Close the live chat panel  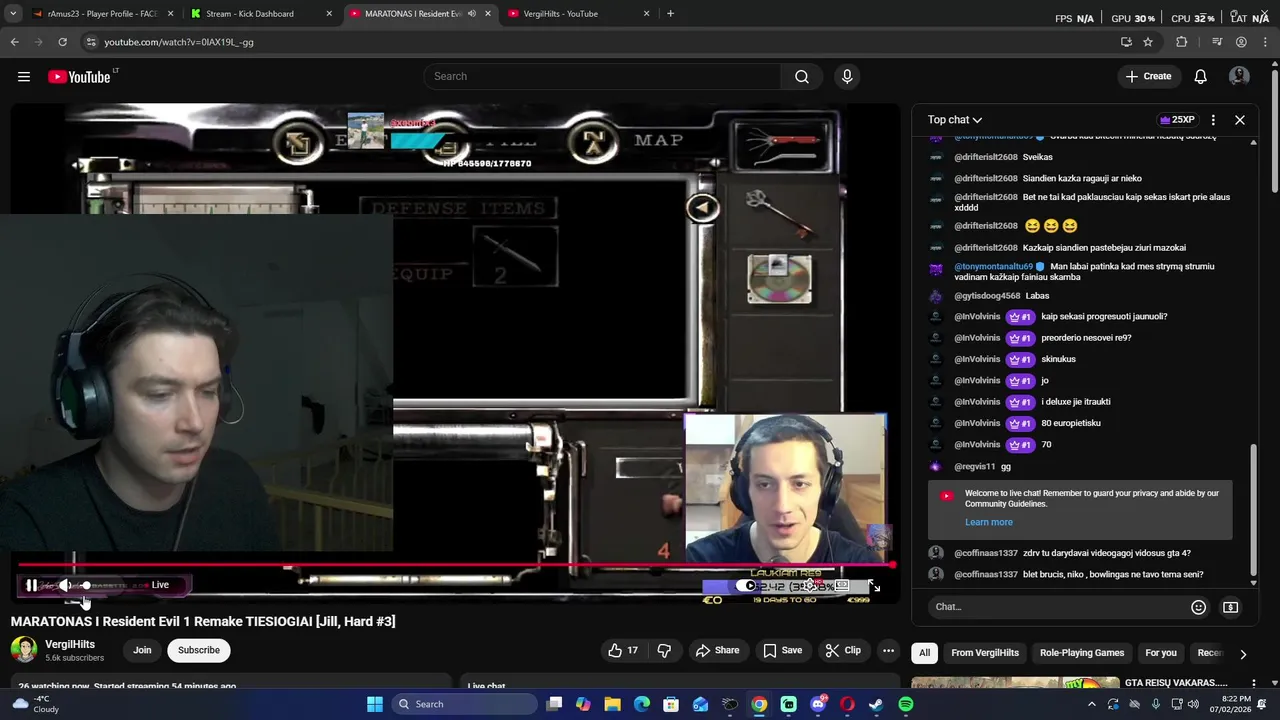pos(1240,120)
